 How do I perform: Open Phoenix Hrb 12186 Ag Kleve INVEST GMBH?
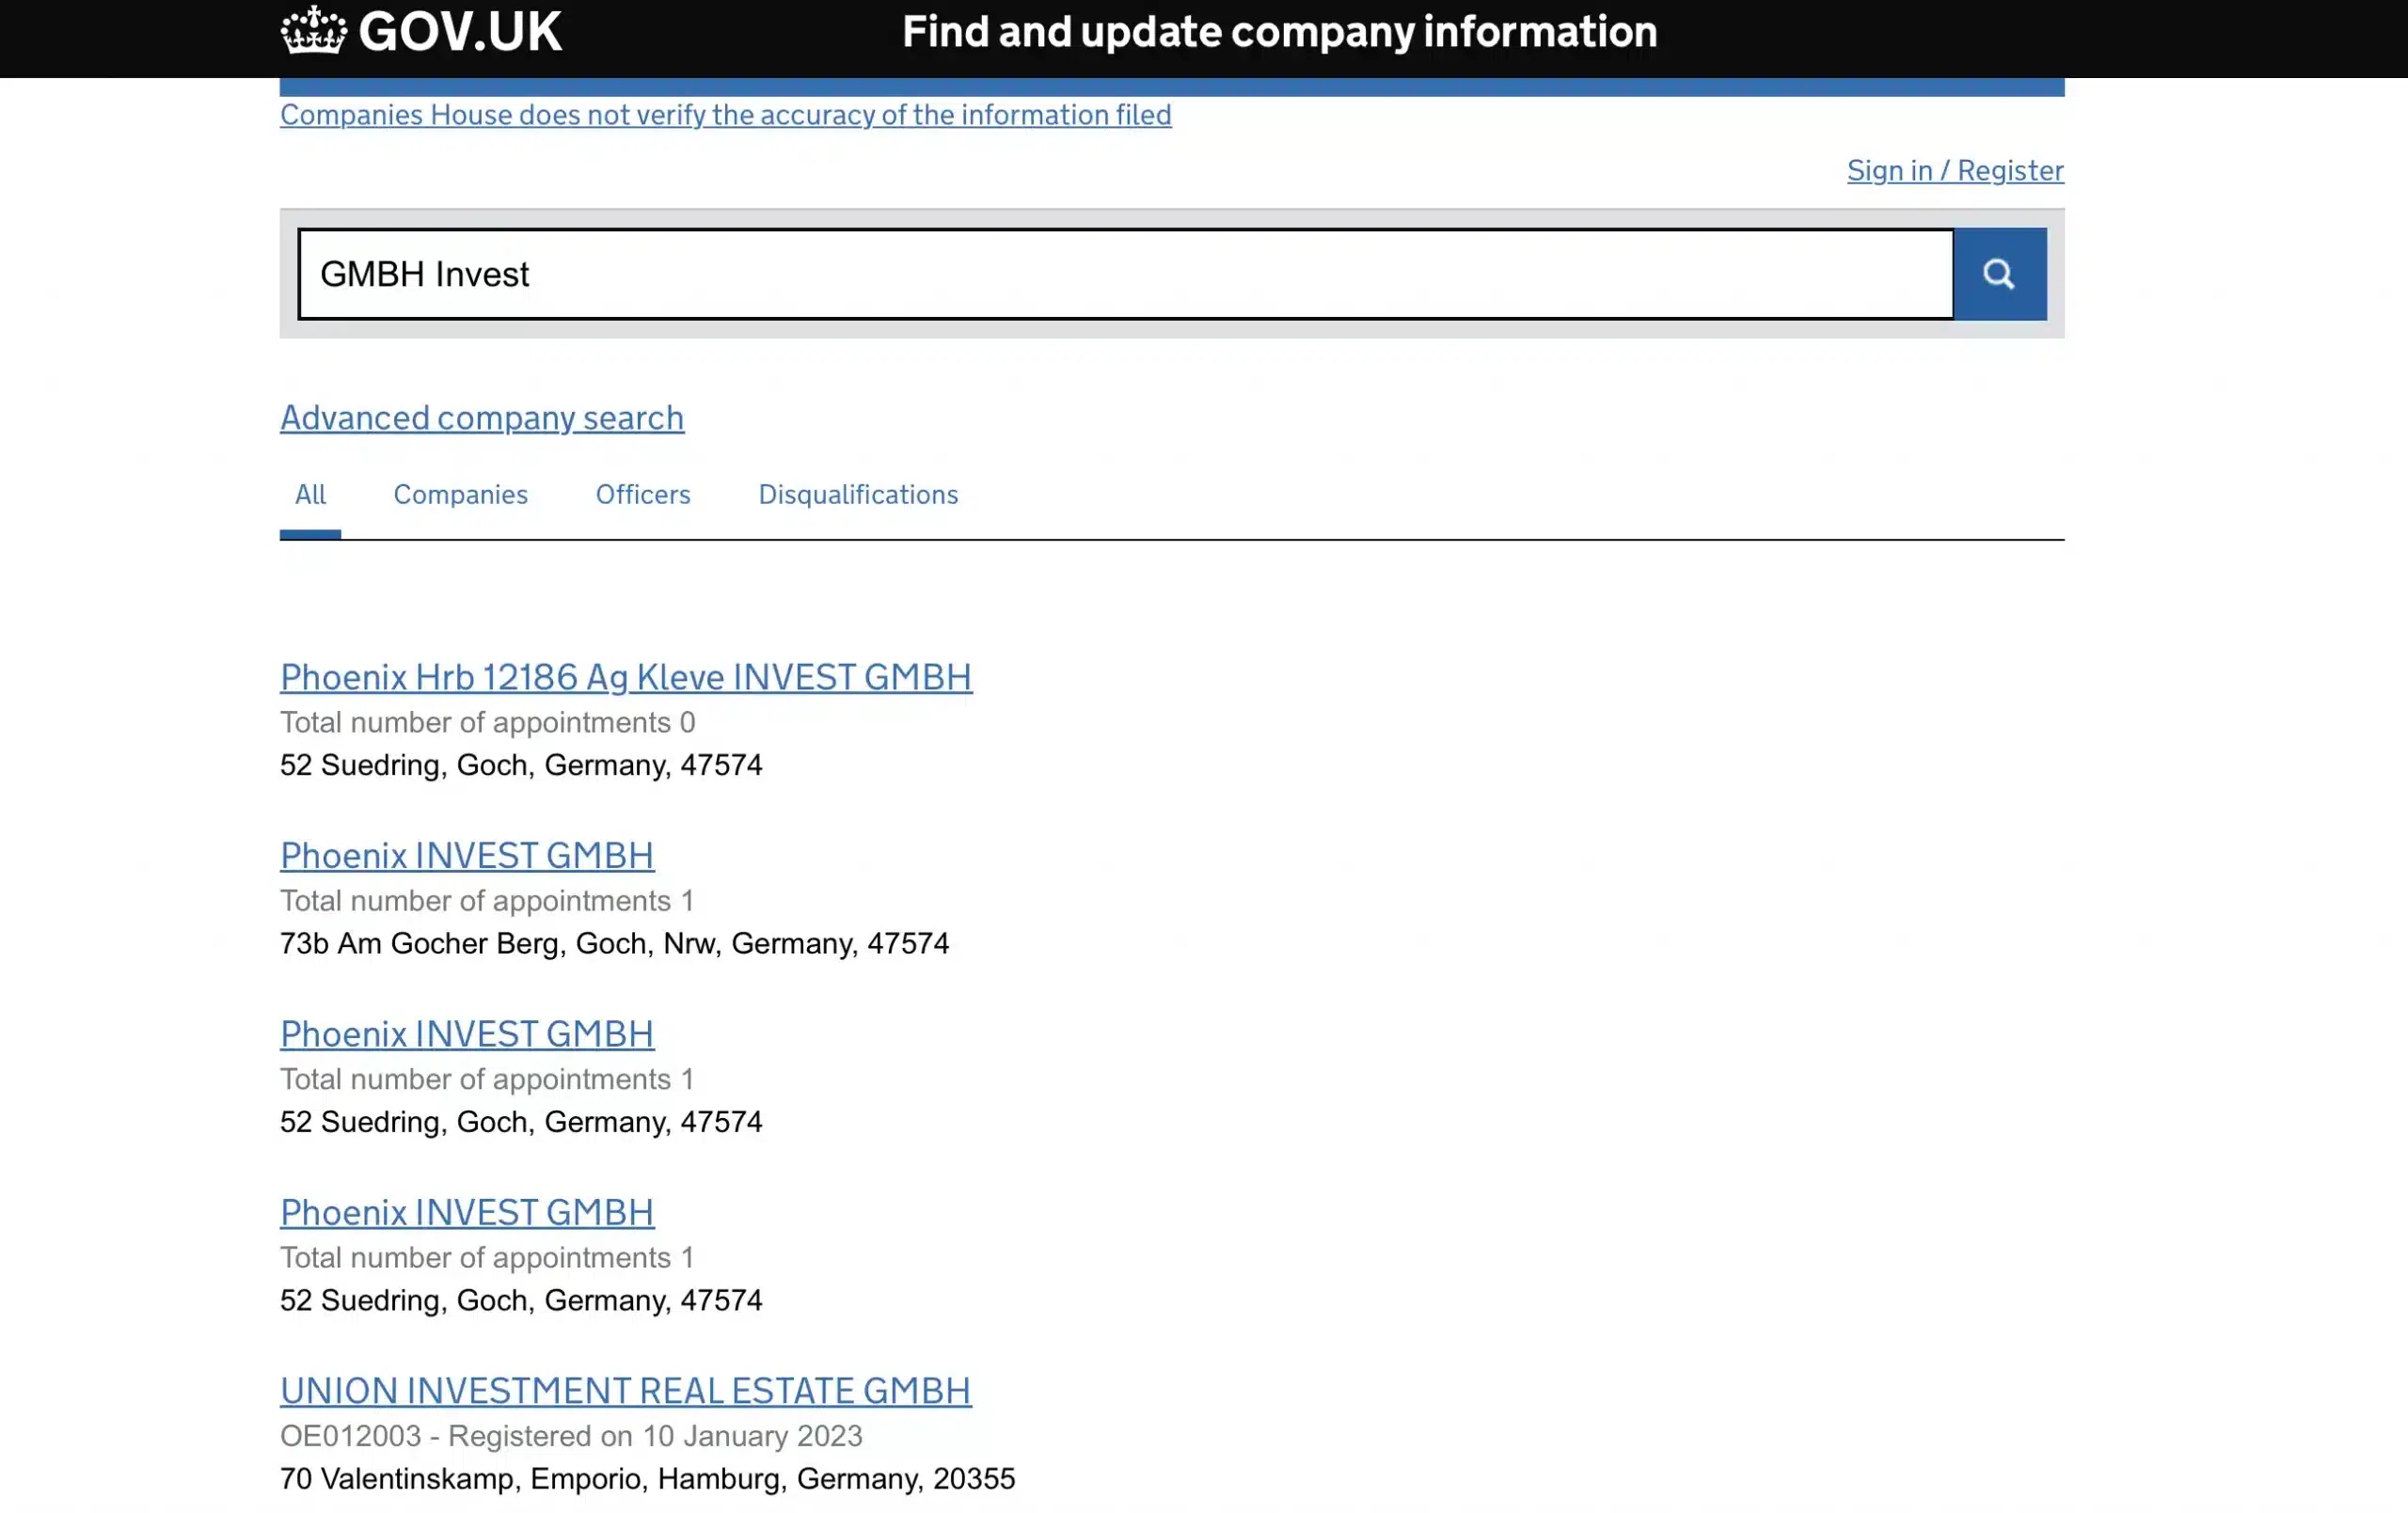tap(625, 678)
